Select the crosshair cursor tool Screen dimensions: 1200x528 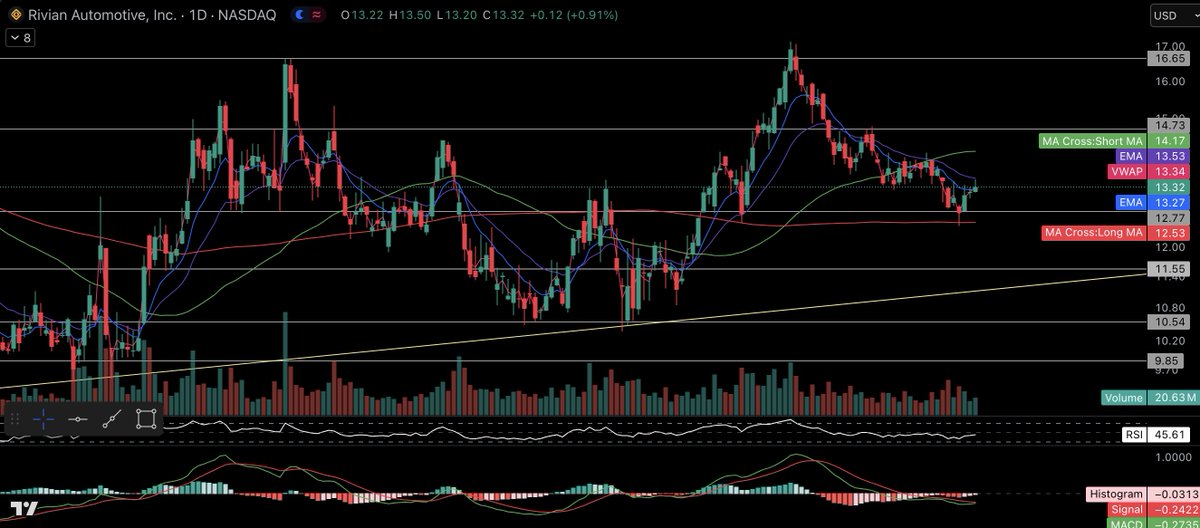[x=45, y=419]
